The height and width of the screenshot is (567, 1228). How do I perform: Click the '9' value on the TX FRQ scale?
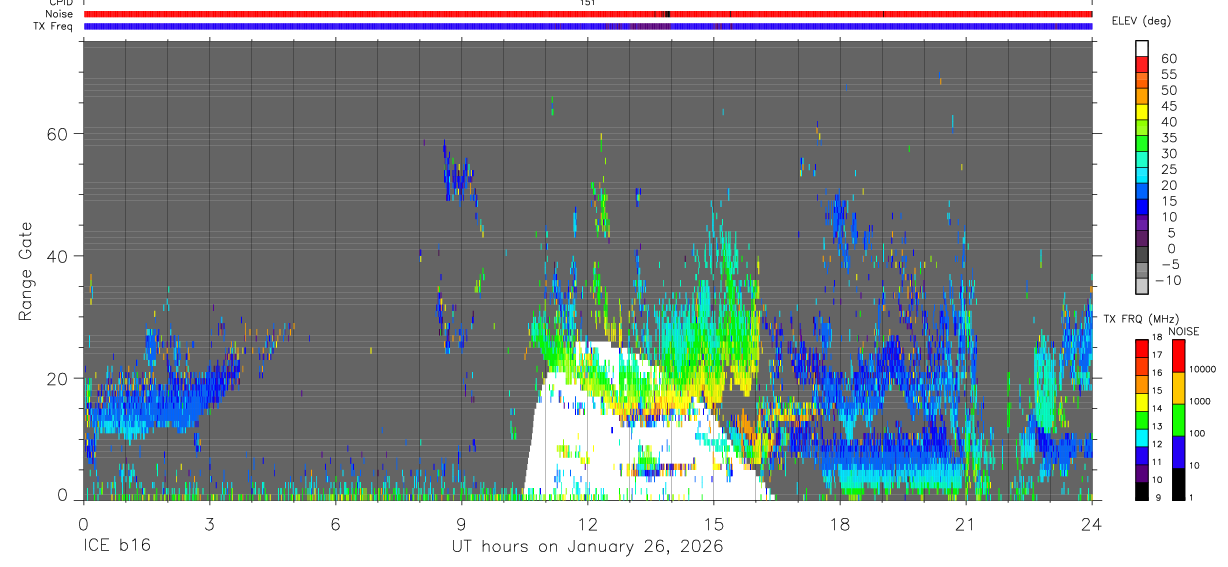[x=1158, y=498]
